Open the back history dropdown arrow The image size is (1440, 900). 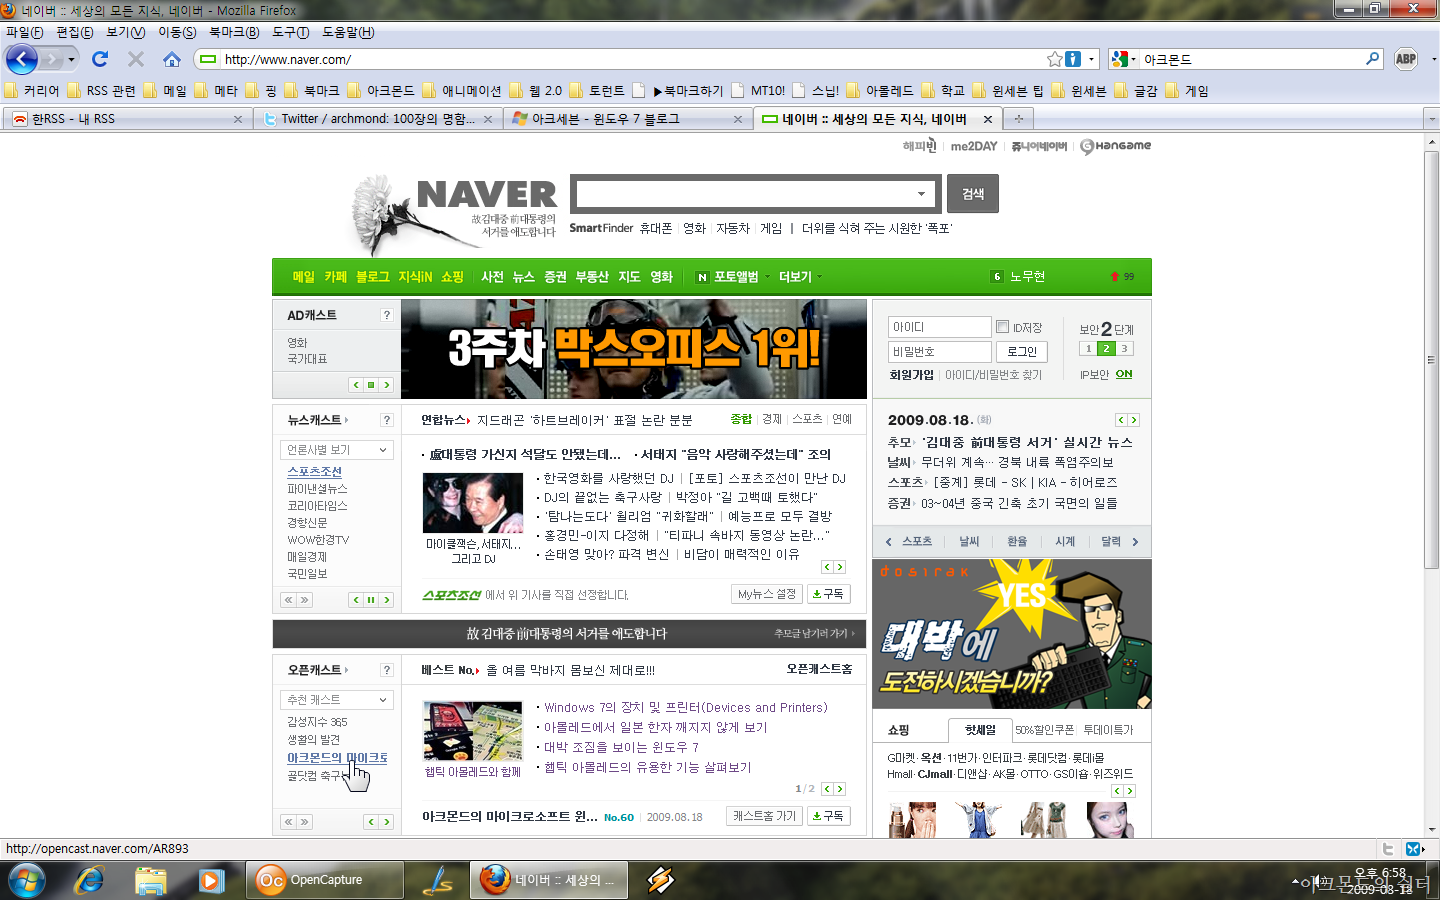71,59
